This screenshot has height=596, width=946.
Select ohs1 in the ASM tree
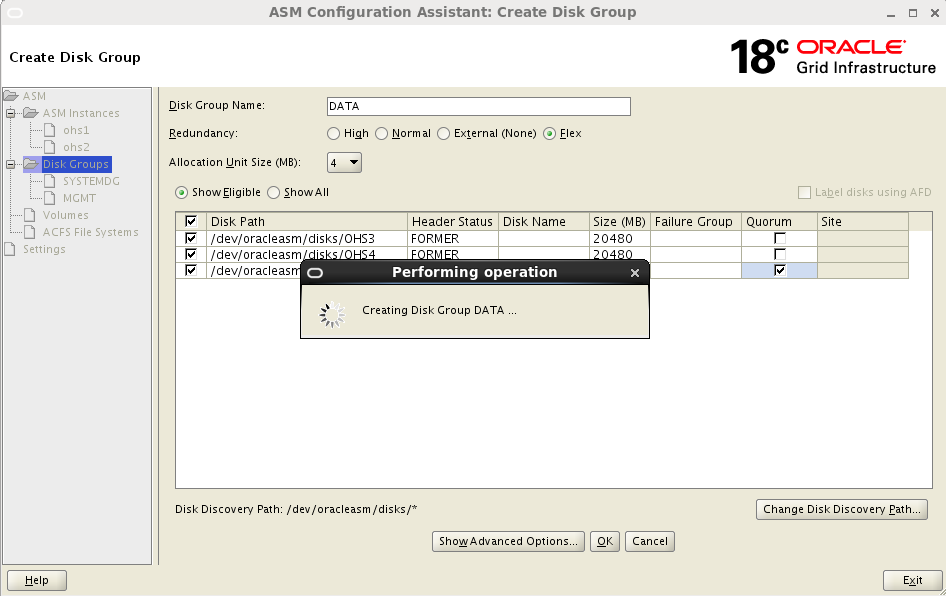coord(76,130)
